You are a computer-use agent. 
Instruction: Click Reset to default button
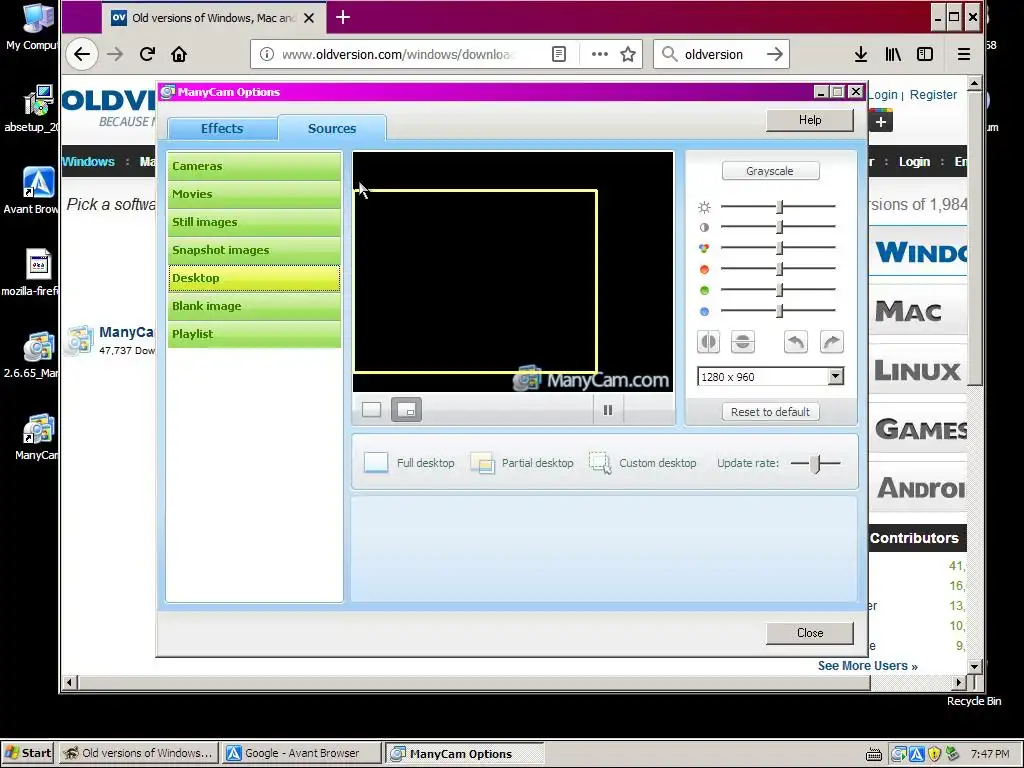770,412
